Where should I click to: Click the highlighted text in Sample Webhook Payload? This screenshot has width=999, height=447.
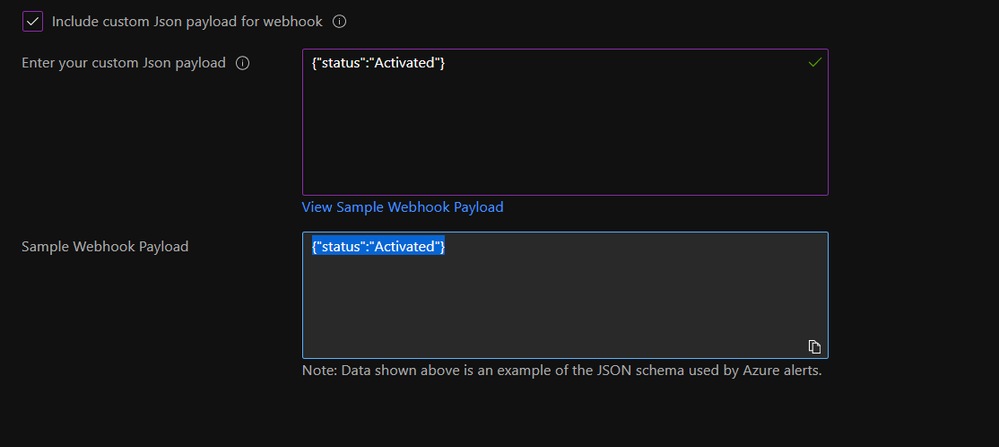[x=378, y=246]
